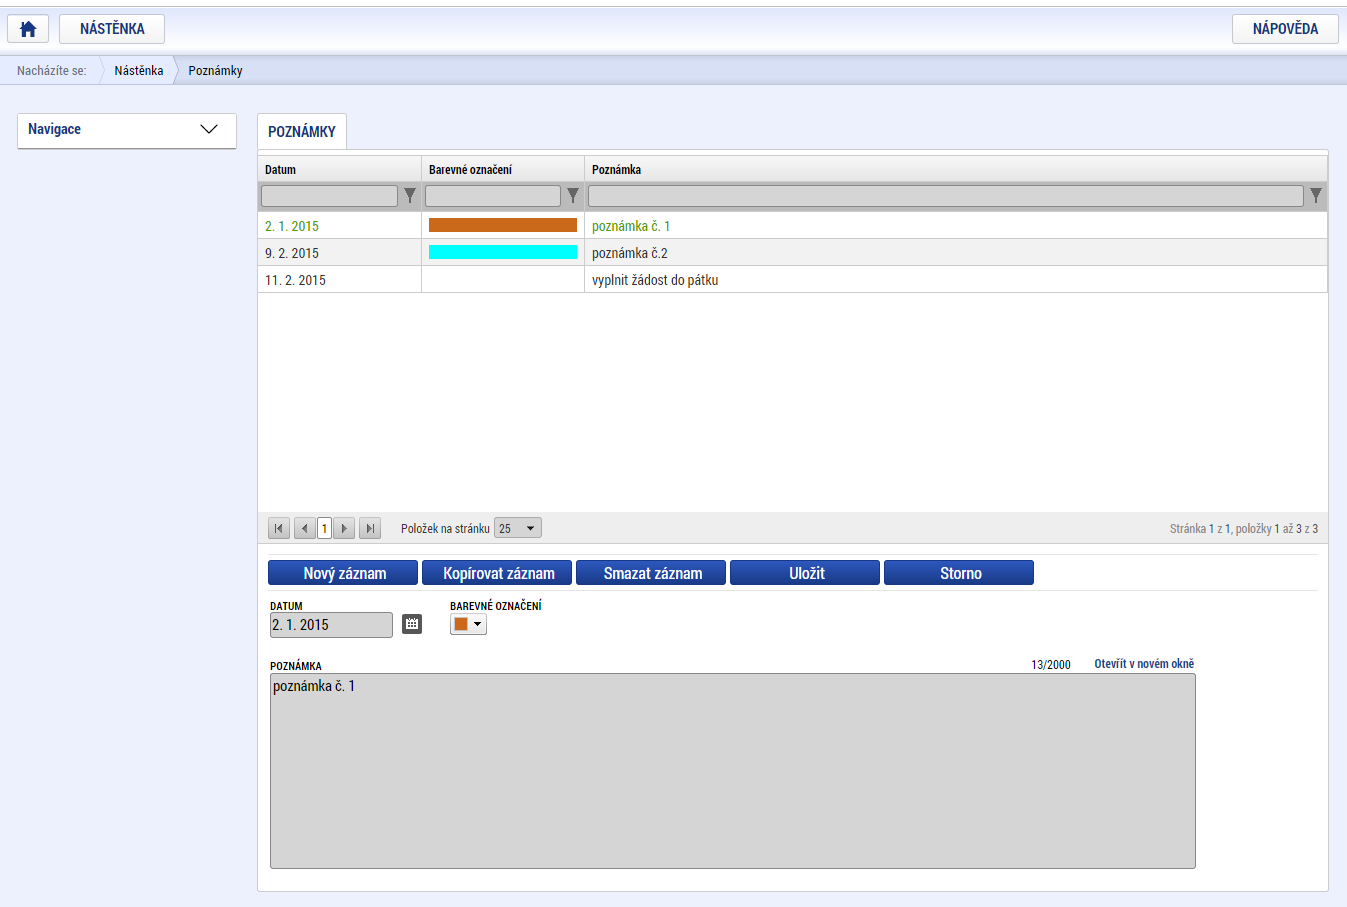Apply filter icon for Barevné označení column
The image size is (1347, 907).
(x=573, y=195)
